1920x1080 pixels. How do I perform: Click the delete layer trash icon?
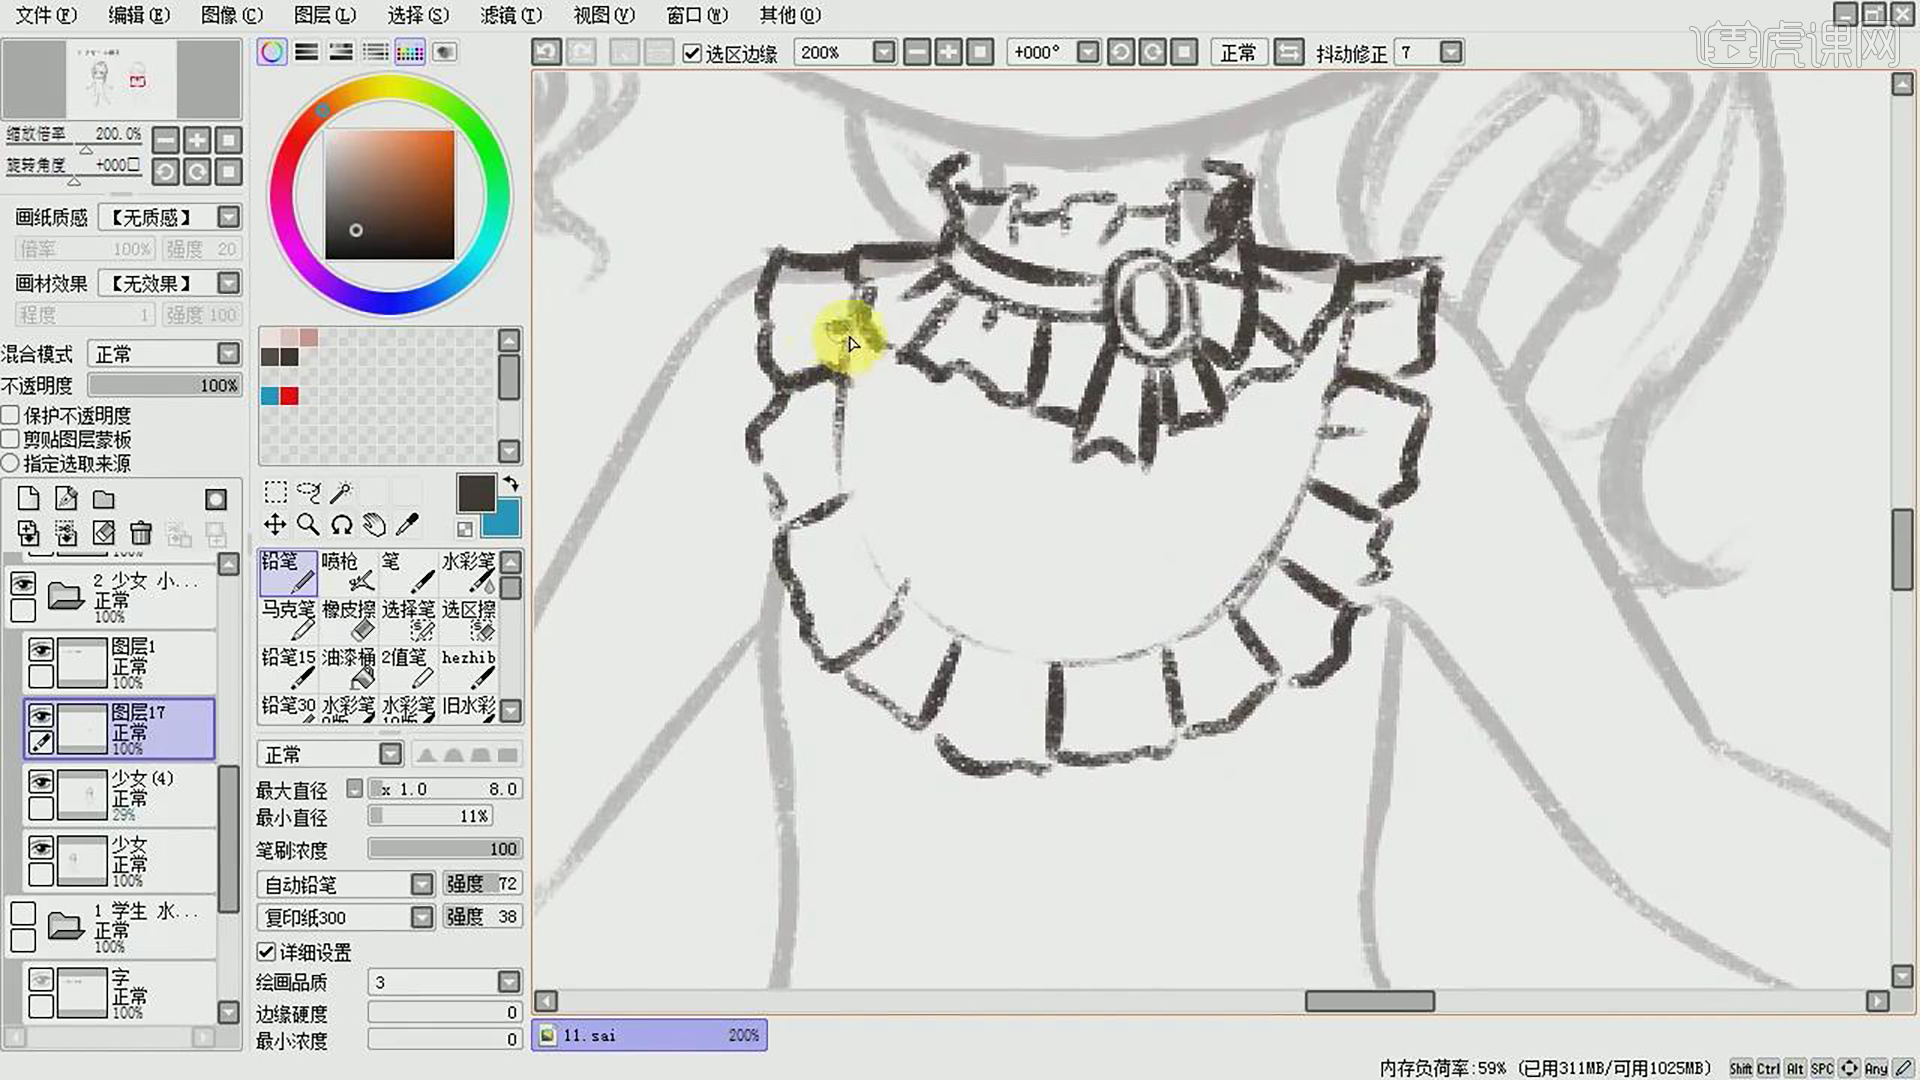(141, 533)
